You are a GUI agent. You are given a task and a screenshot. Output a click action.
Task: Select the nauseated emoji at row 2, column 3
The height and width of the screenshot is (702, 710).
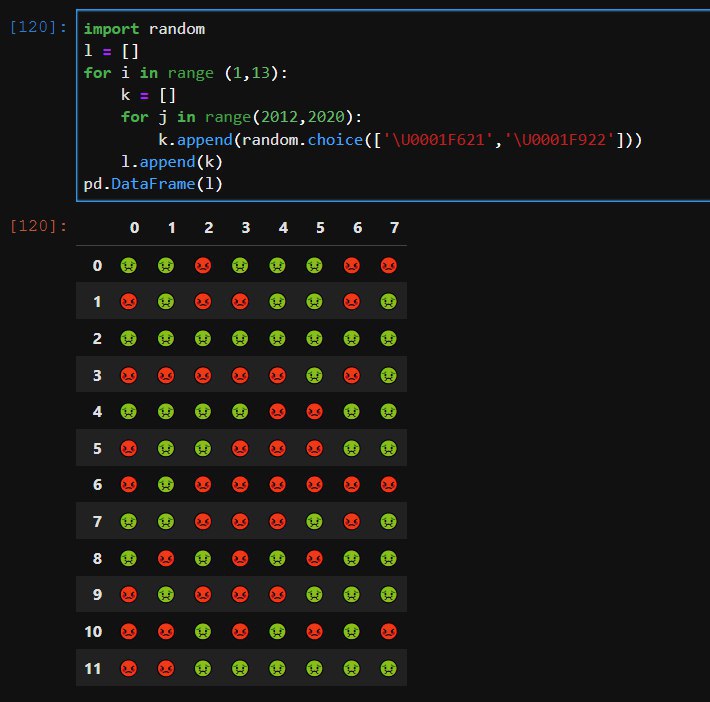point(240,338)
